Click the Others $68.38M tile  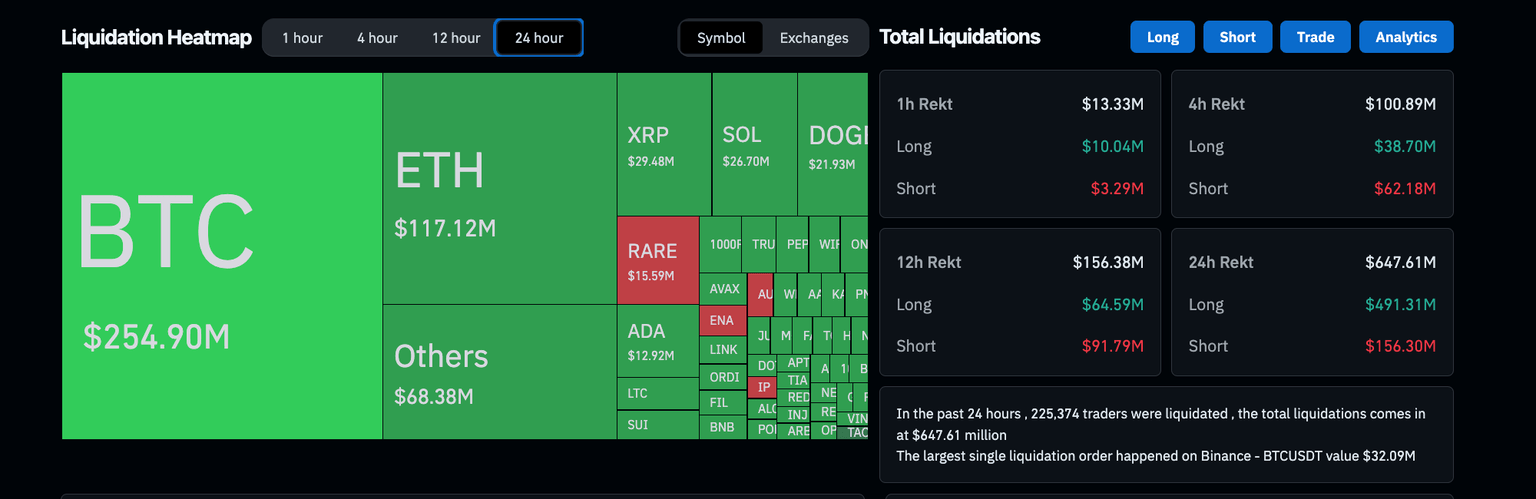pyautogui.click(x=499, y=372)
